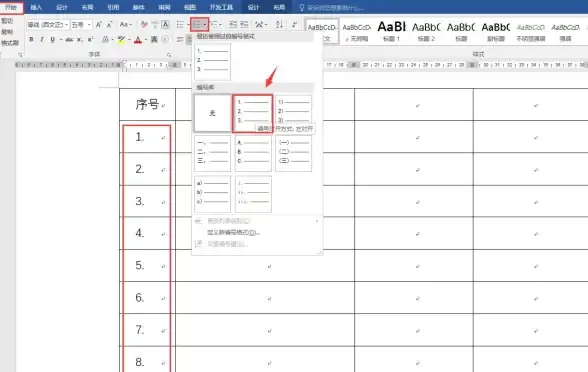
Task: Toggle italic formatting
Action: coord(42,39)
